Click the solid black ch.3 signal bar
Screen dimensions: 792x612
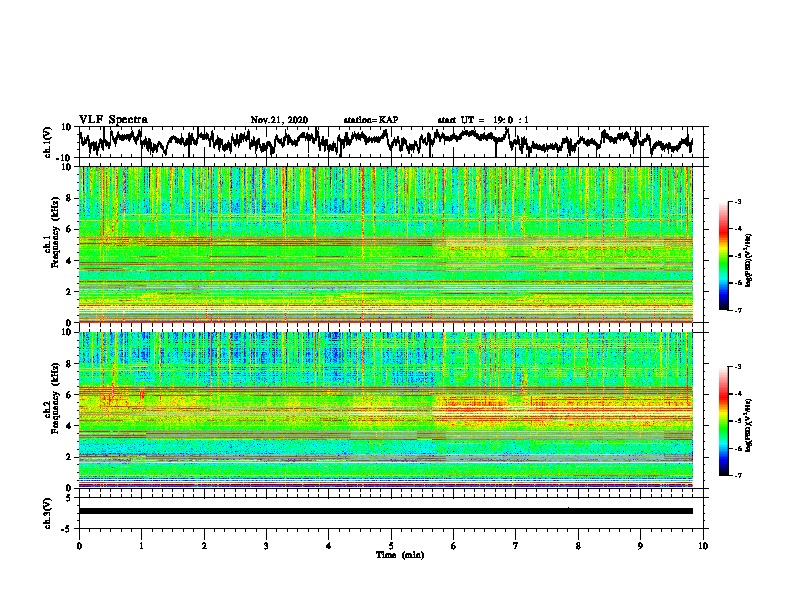(x=385, y=511)
